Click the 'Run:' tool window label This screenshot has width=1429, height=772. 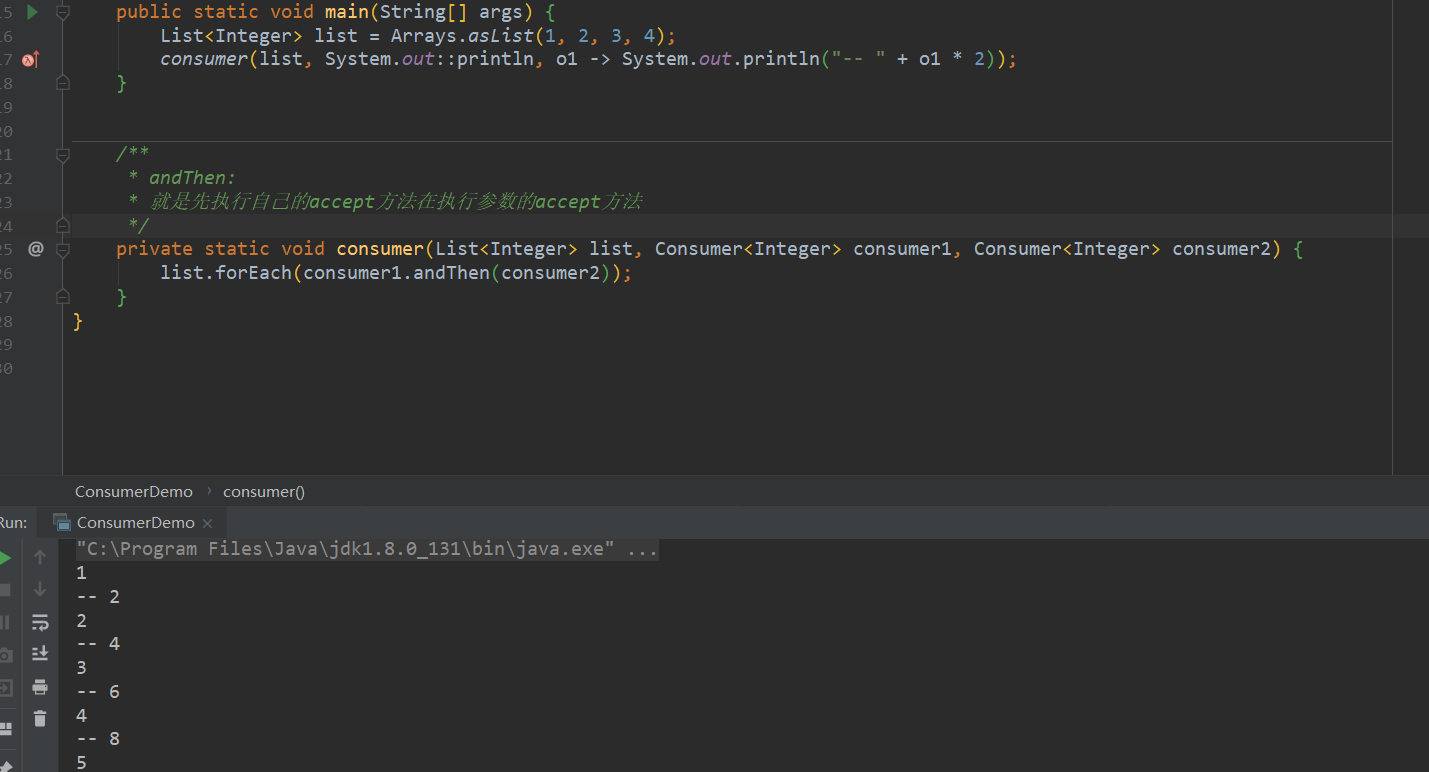pyautogui.click(x=13, y=523)
